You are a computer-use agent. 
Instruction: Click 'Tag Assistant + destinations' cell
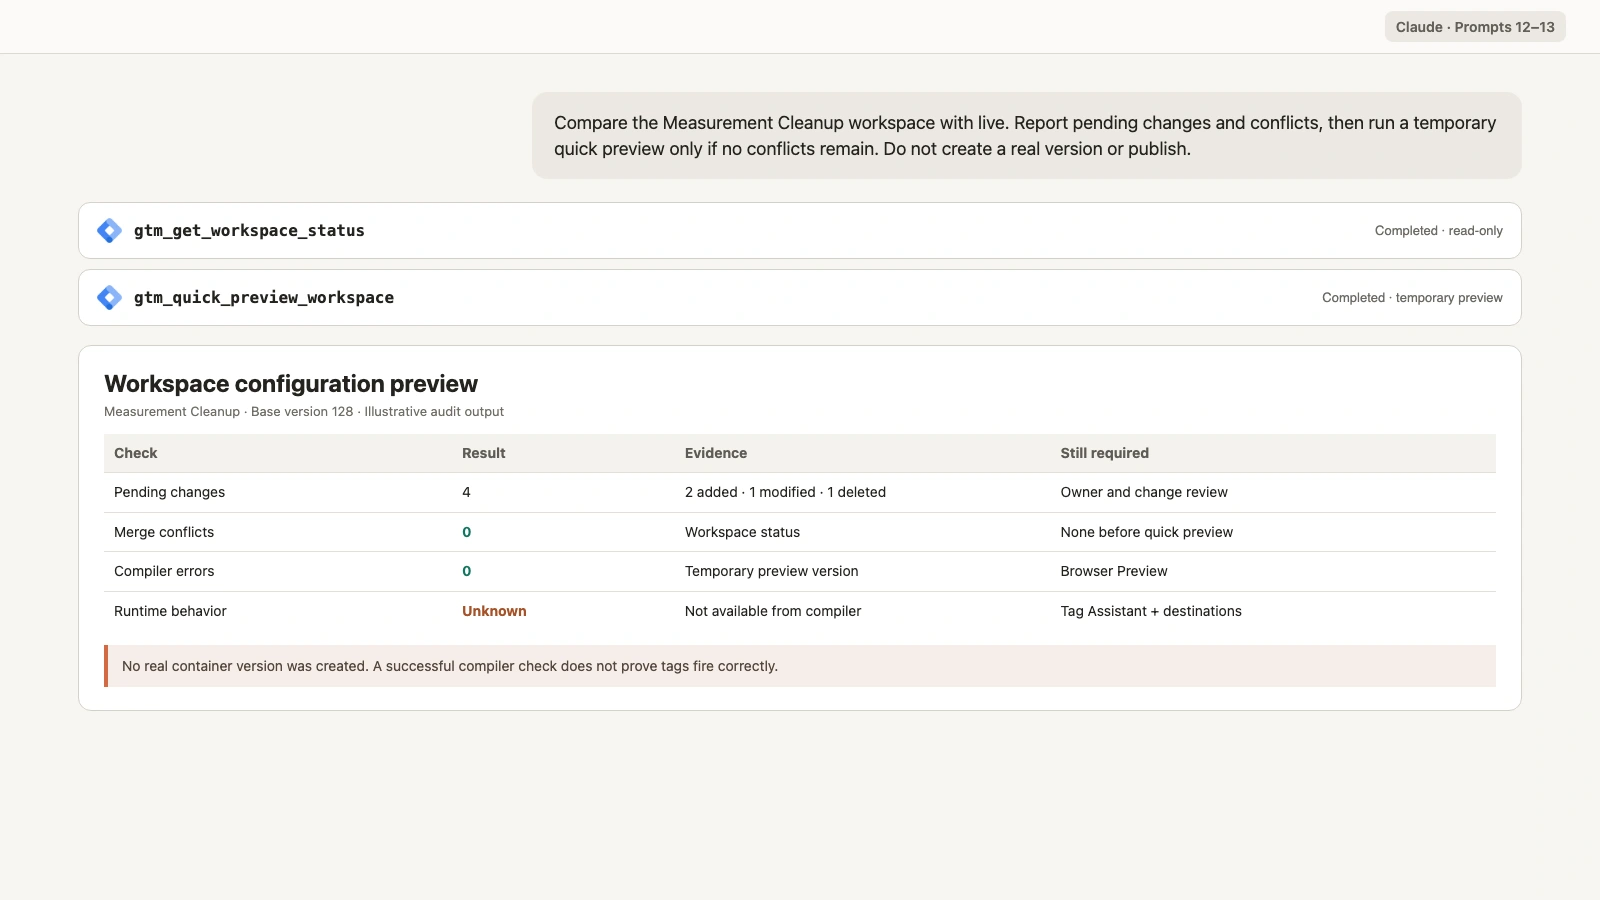pos(1151,611)
